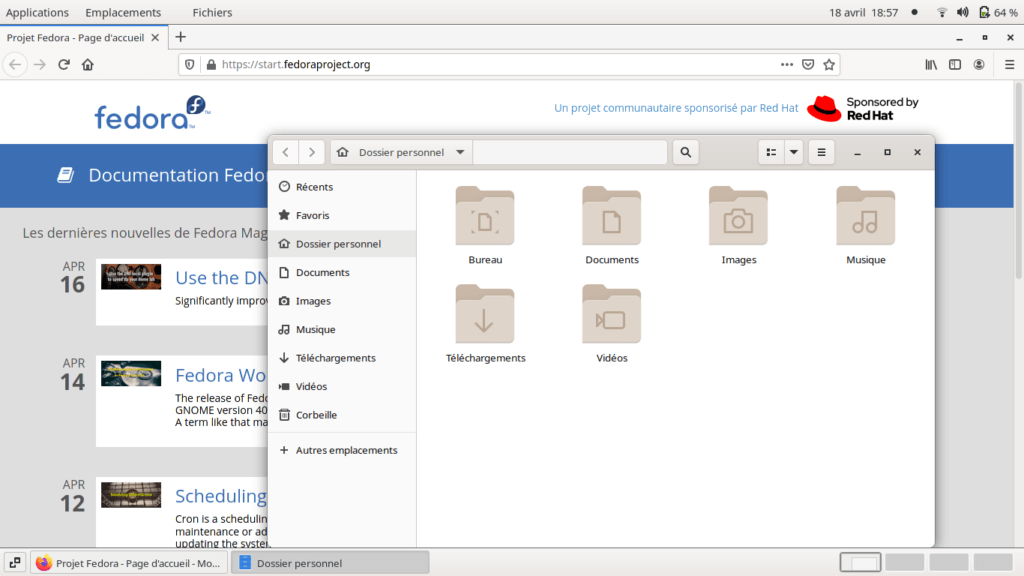This screenshot has width=1024, height=576.
Task: Select Dossier personnel in the sidebar
Action: click(342, 244)
